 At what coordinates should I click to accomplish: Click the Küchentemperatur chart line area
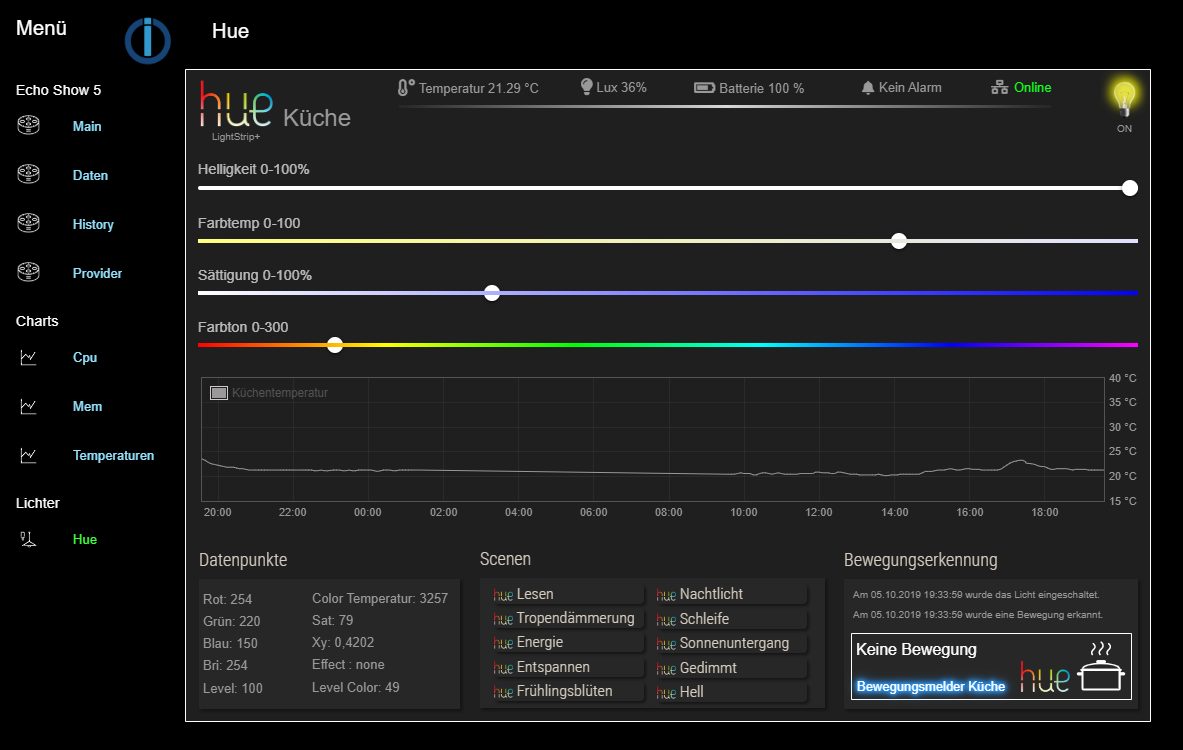(653, 439)
